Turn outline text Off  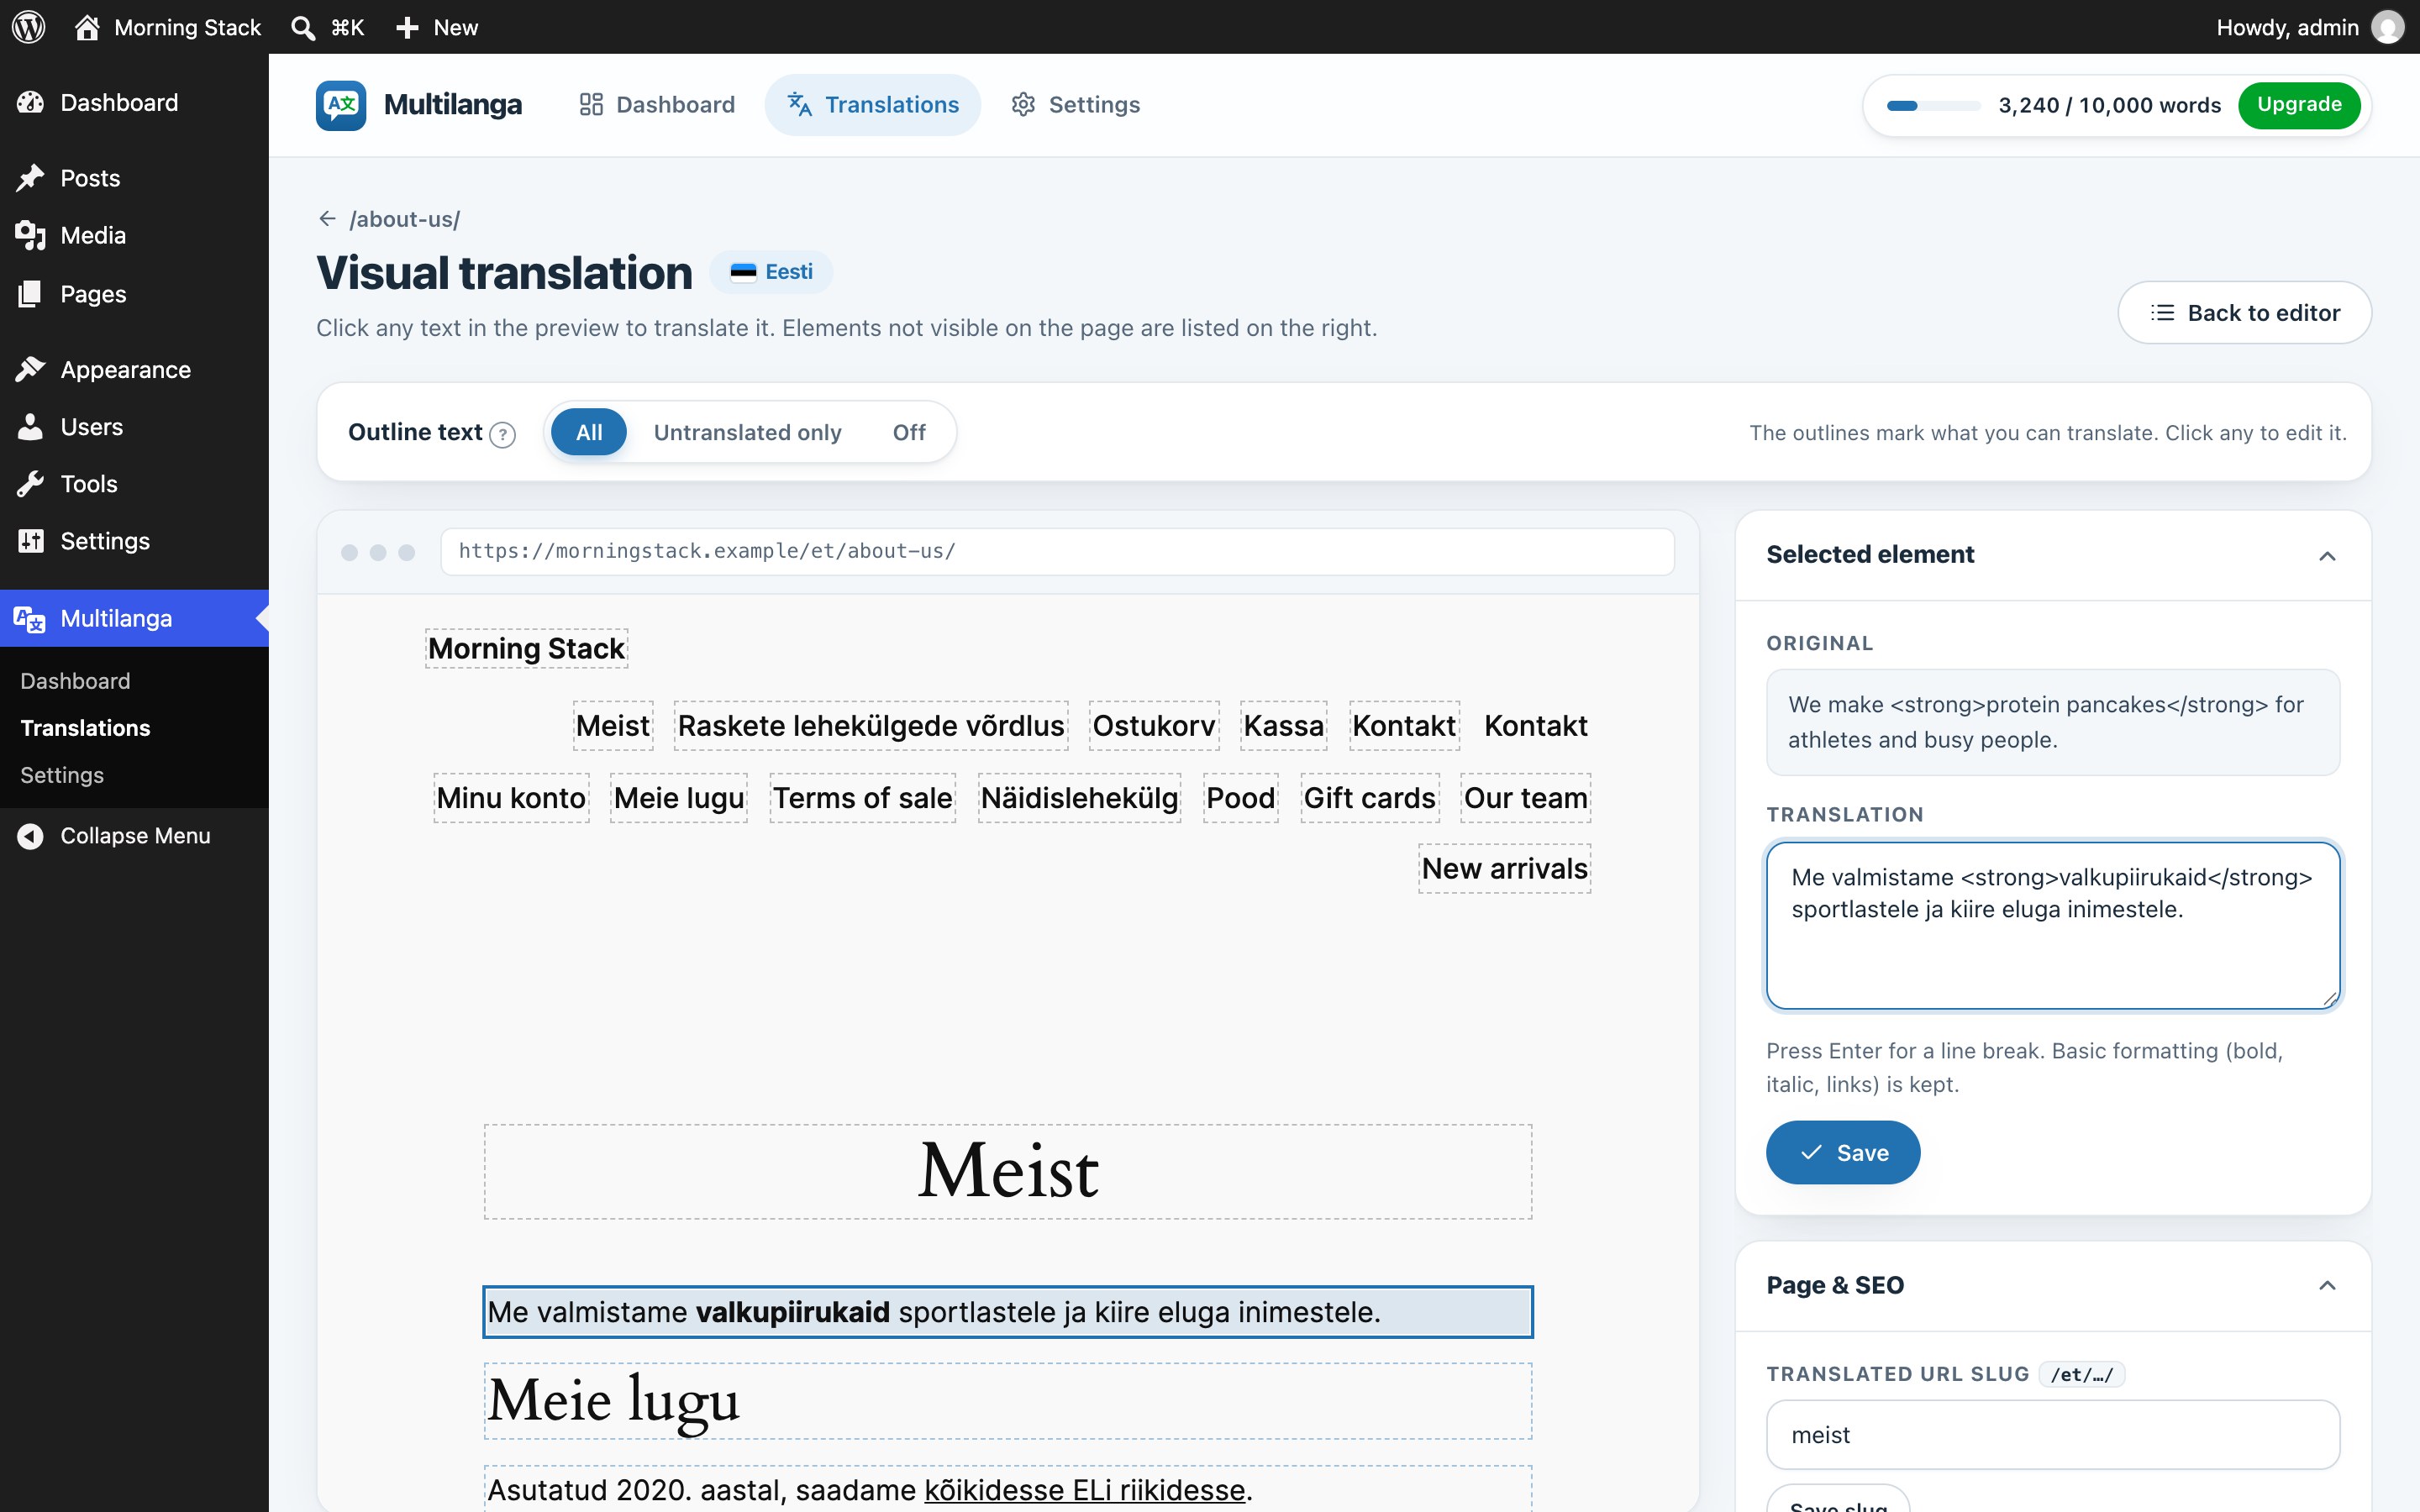909,432
